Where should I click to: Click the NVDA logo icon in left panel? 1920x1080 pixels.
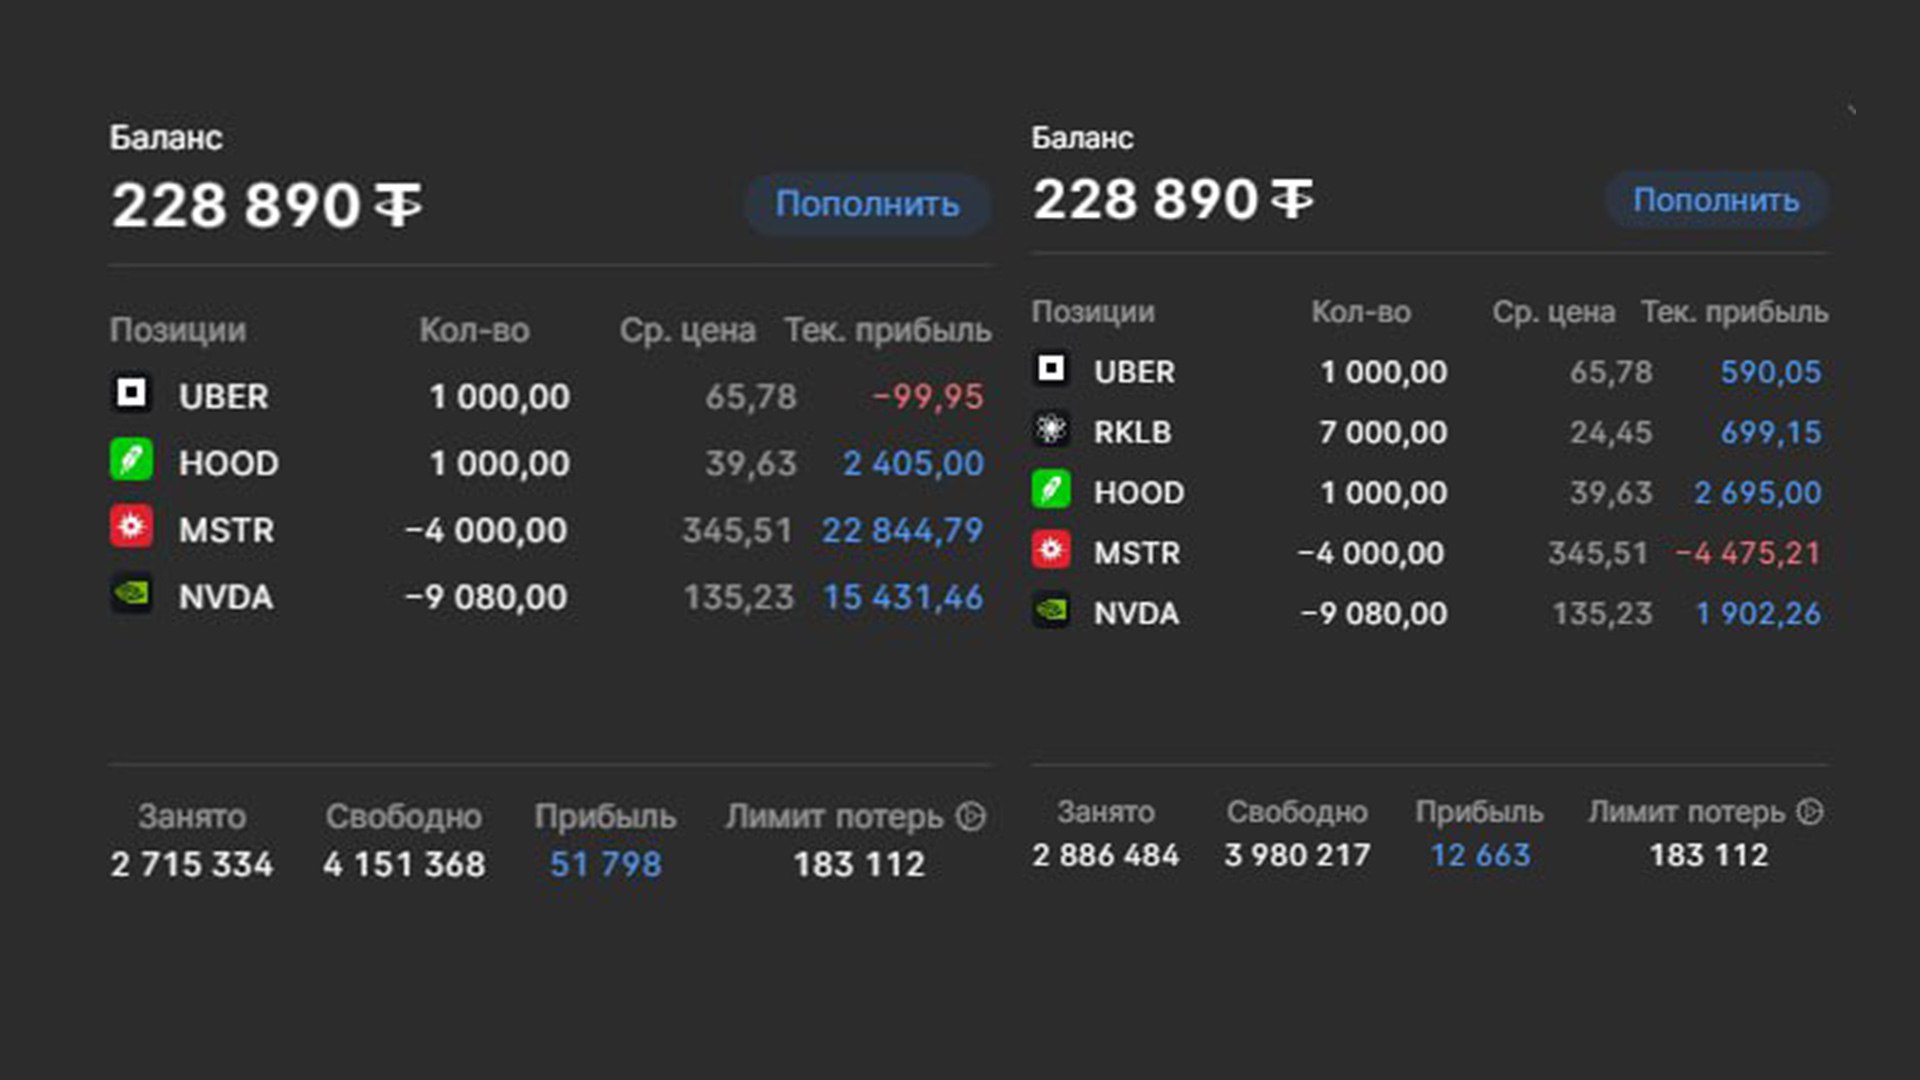pos(131,594)
